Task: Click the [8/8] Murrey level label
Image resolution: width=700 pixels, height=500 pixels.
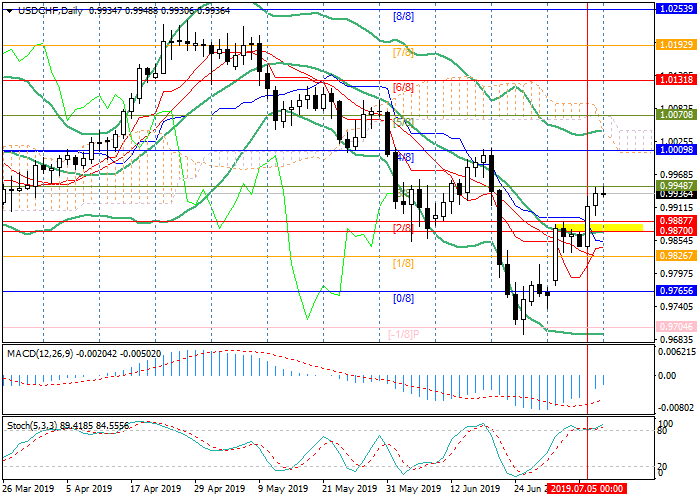Action: (x=403, y=17)
